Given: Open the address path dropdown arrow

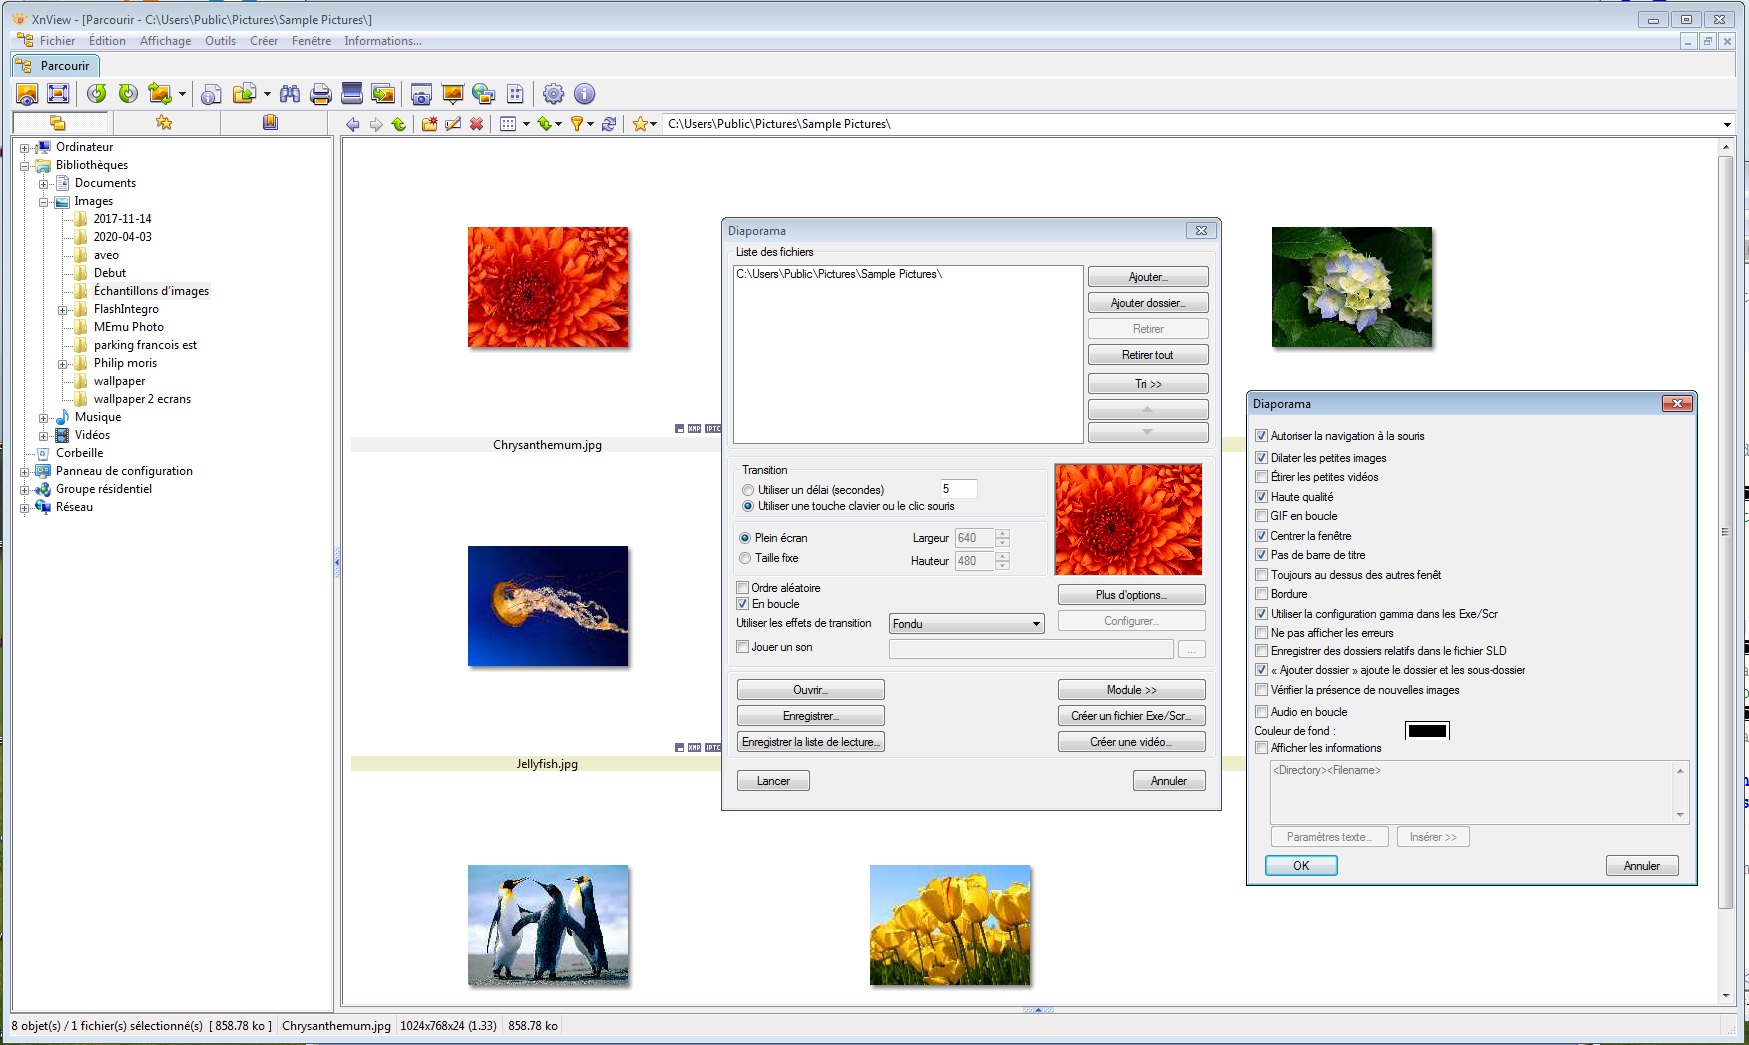Looking at the screenshot, I should (x=1727, y=125).
